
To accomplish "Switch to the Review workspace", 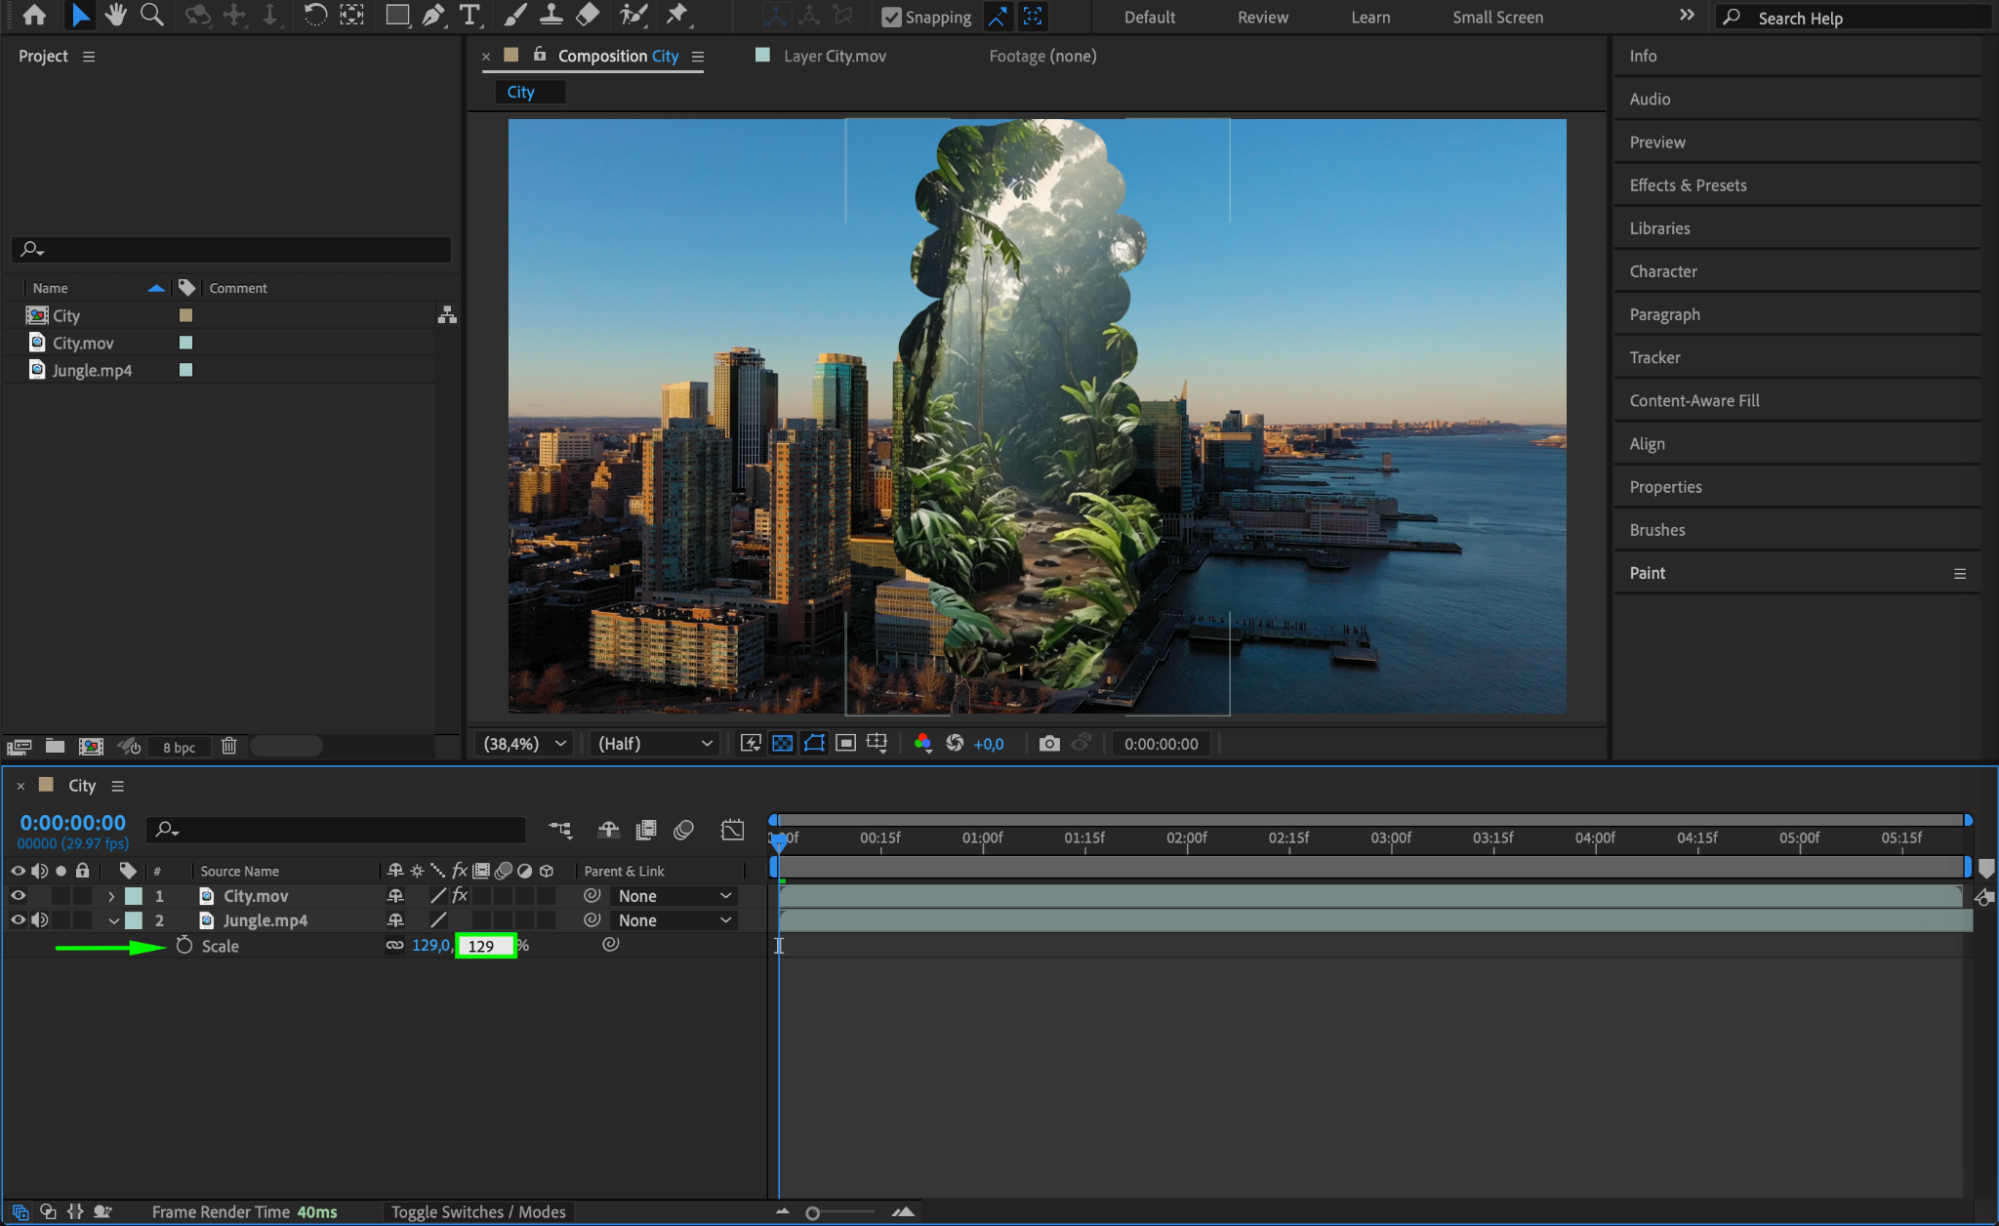I will coord(1262,17).
